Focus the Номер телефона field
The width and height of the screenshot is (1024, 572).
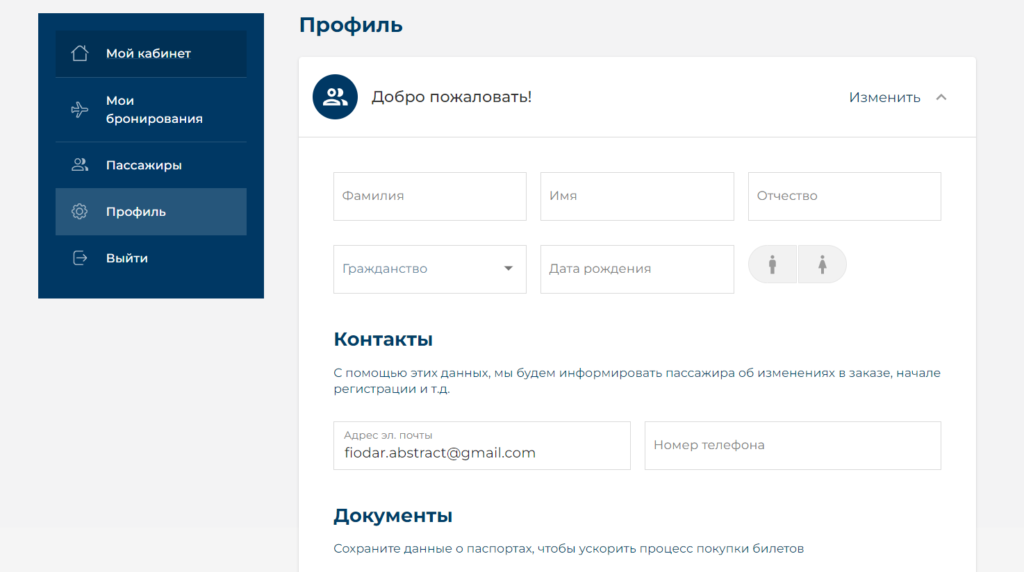(x=792, y=445)
